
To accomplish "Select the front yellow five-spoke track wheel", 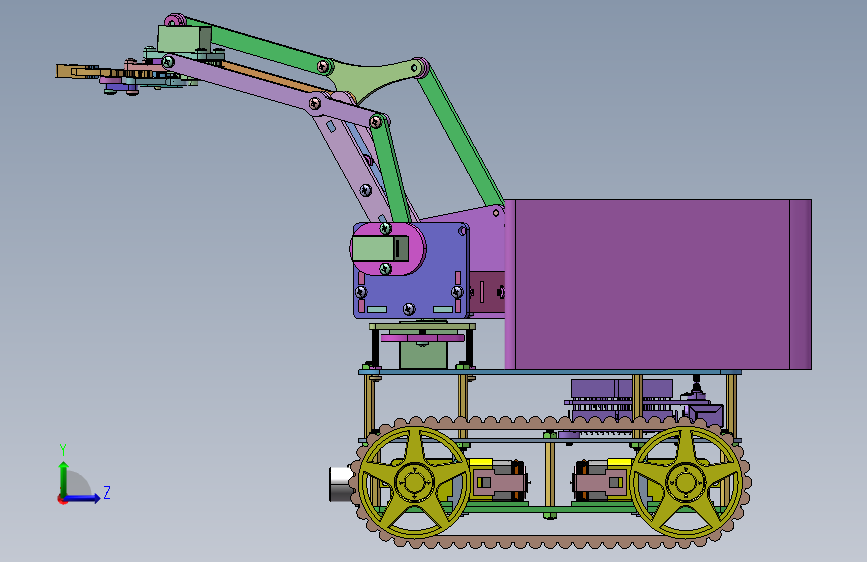I will point(414,482).
